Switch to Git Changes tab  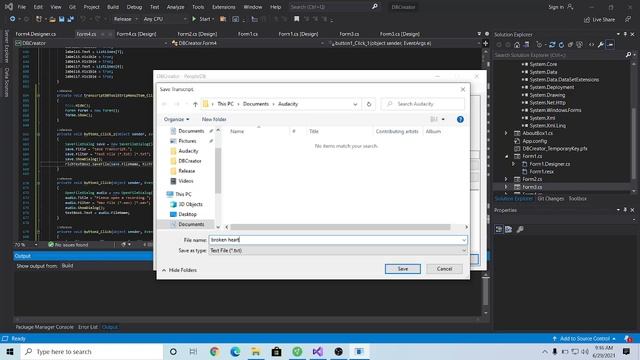tap(550, 199)
